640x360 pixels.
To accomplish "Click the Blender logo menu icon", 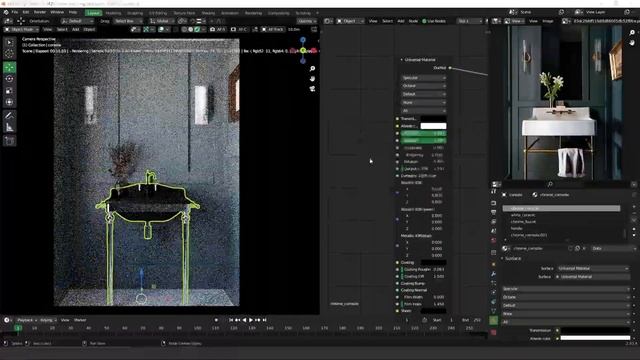I will [x=6, y=12].
